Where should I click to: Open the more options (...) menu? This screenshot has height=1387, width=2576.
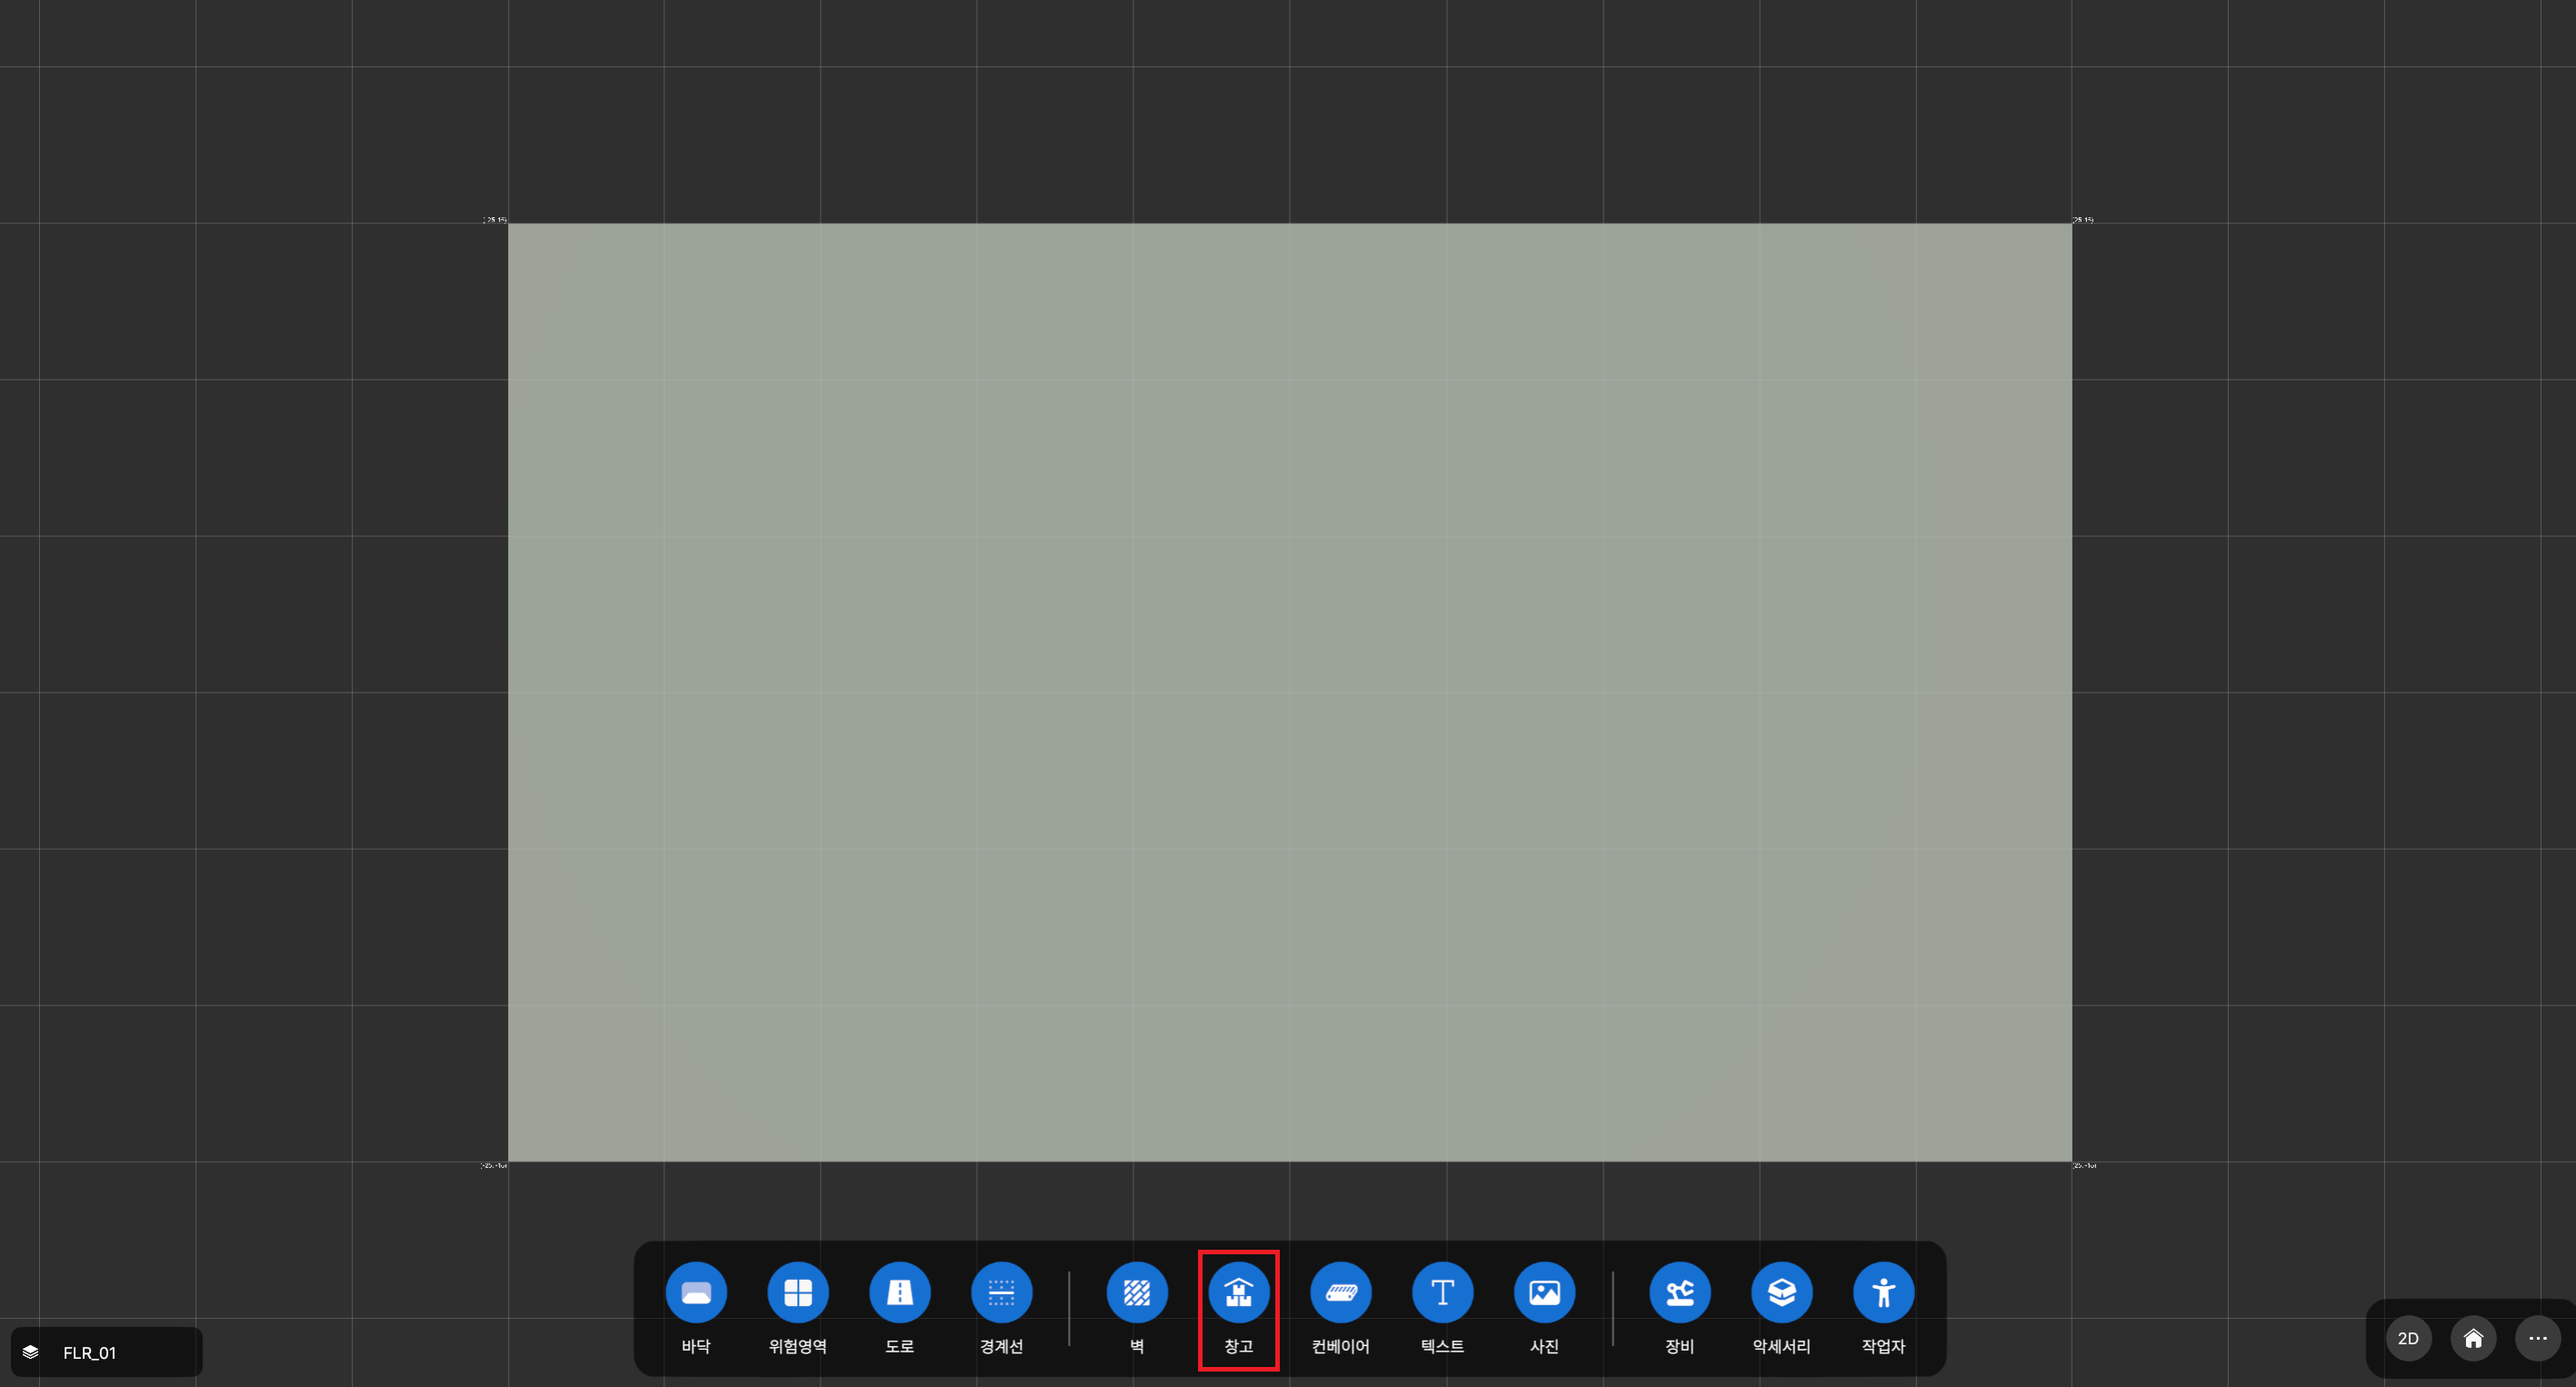(2537, 1338)
